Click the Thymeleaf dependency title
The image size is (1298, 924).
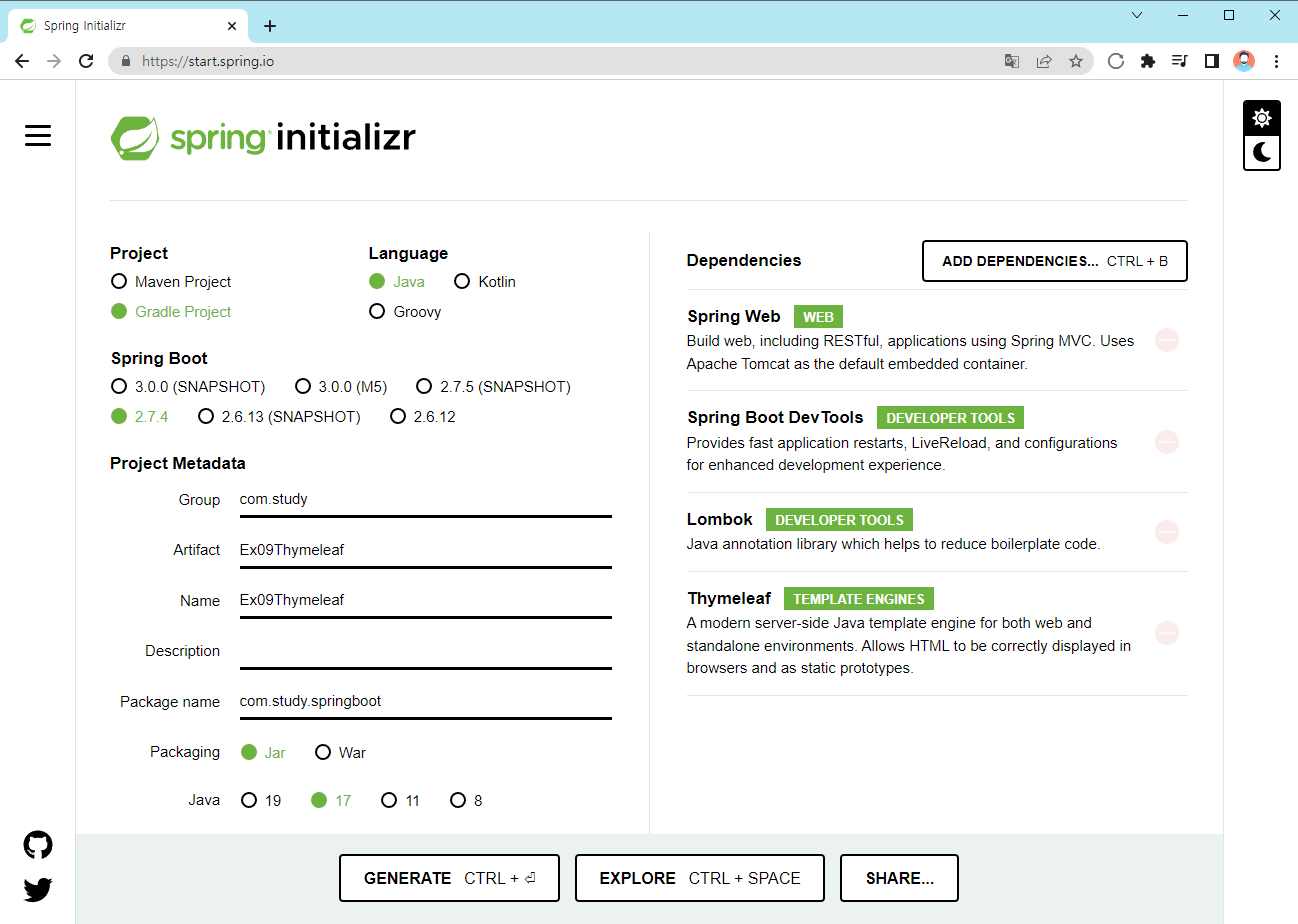(x=729, y=599)
